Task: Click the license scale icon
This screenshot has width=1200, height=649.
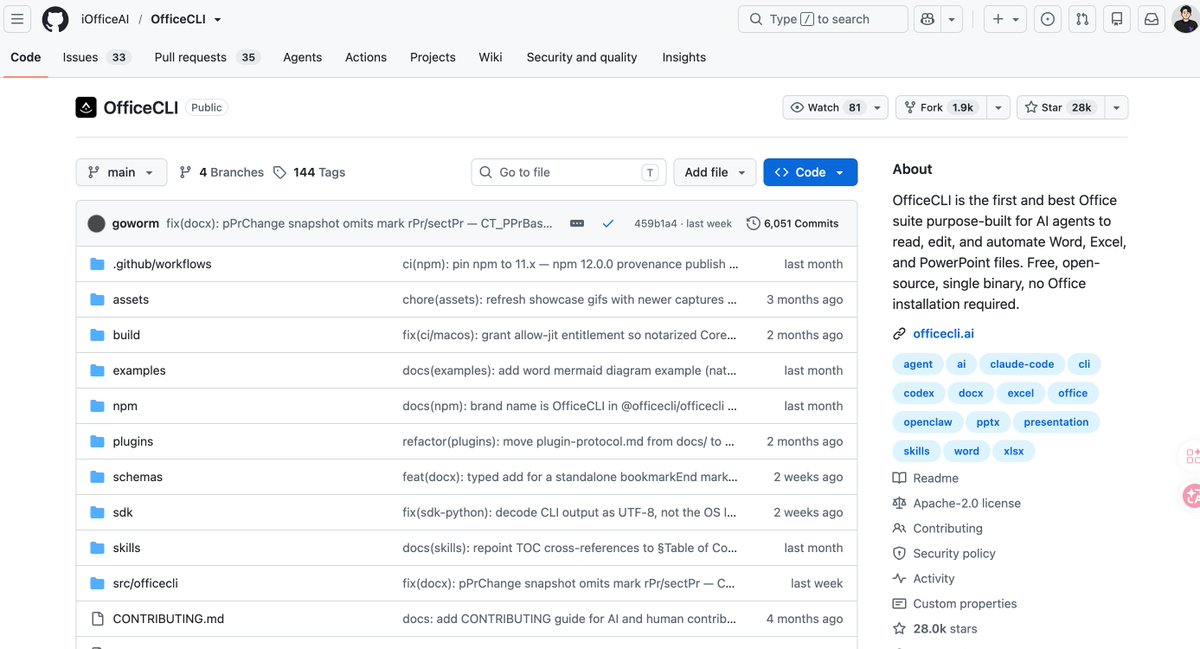Action: tap(900, 503)
